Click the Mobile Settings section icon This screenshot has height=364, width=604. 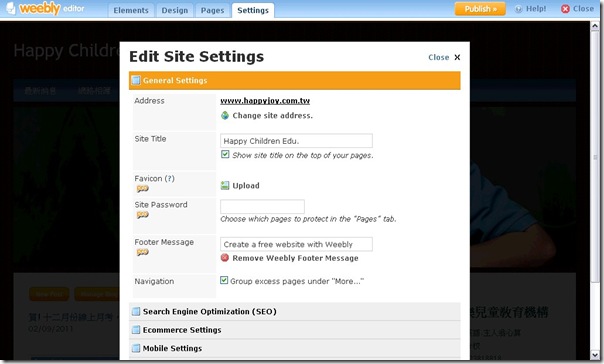pyautogui.click(x=136, y=348)
